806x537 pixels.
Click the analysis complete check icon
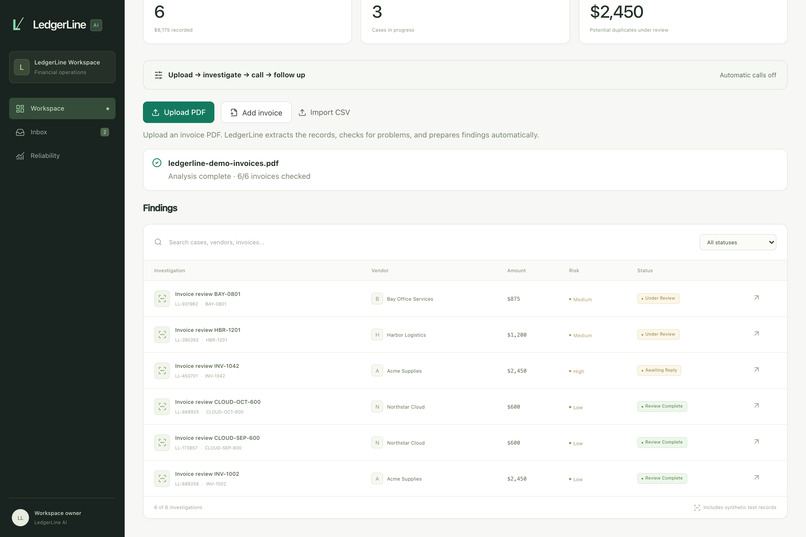[x=157, y=163]
